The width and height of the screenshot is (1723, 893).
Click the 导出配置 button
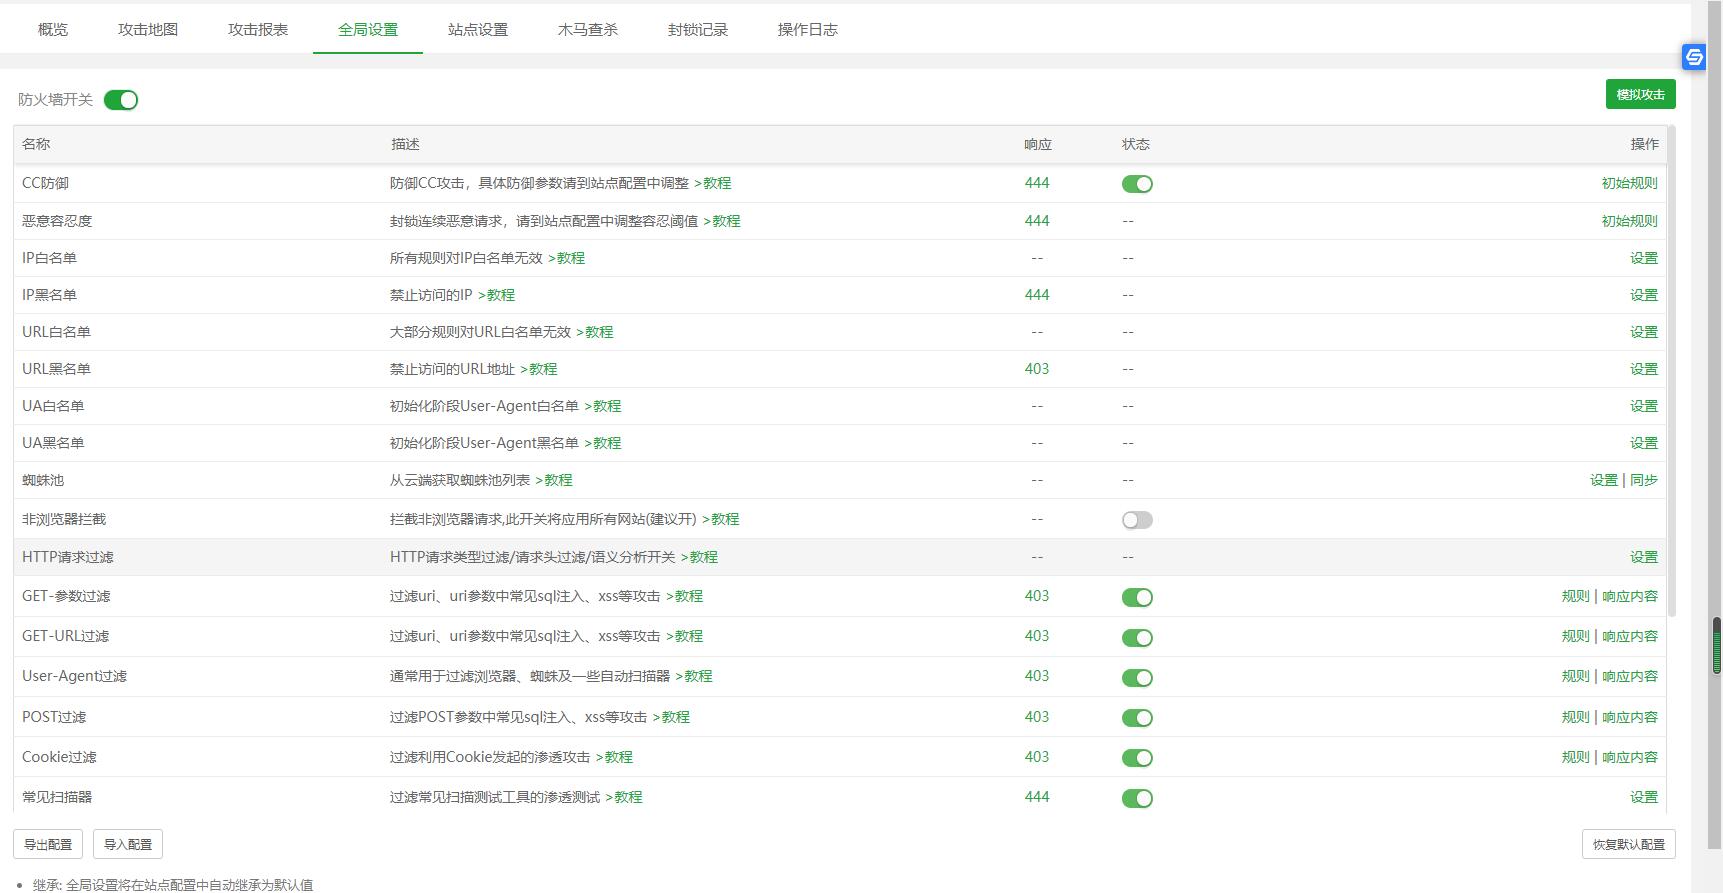pyautogui.click(x=48, y=844)
